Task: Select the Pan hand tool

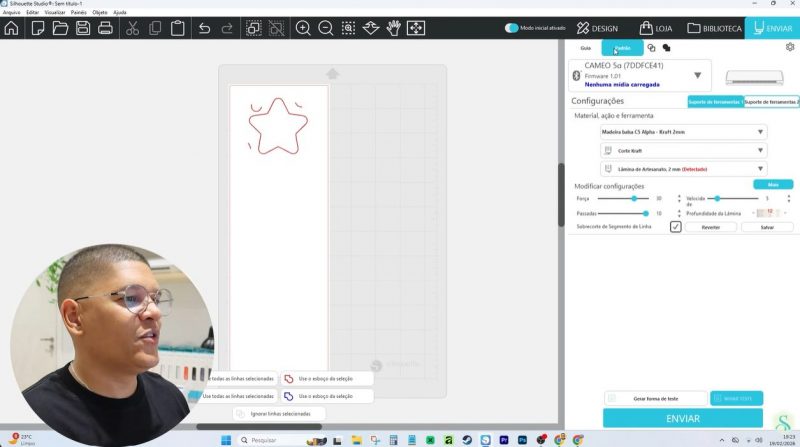Action: click(x=393, y=28)
